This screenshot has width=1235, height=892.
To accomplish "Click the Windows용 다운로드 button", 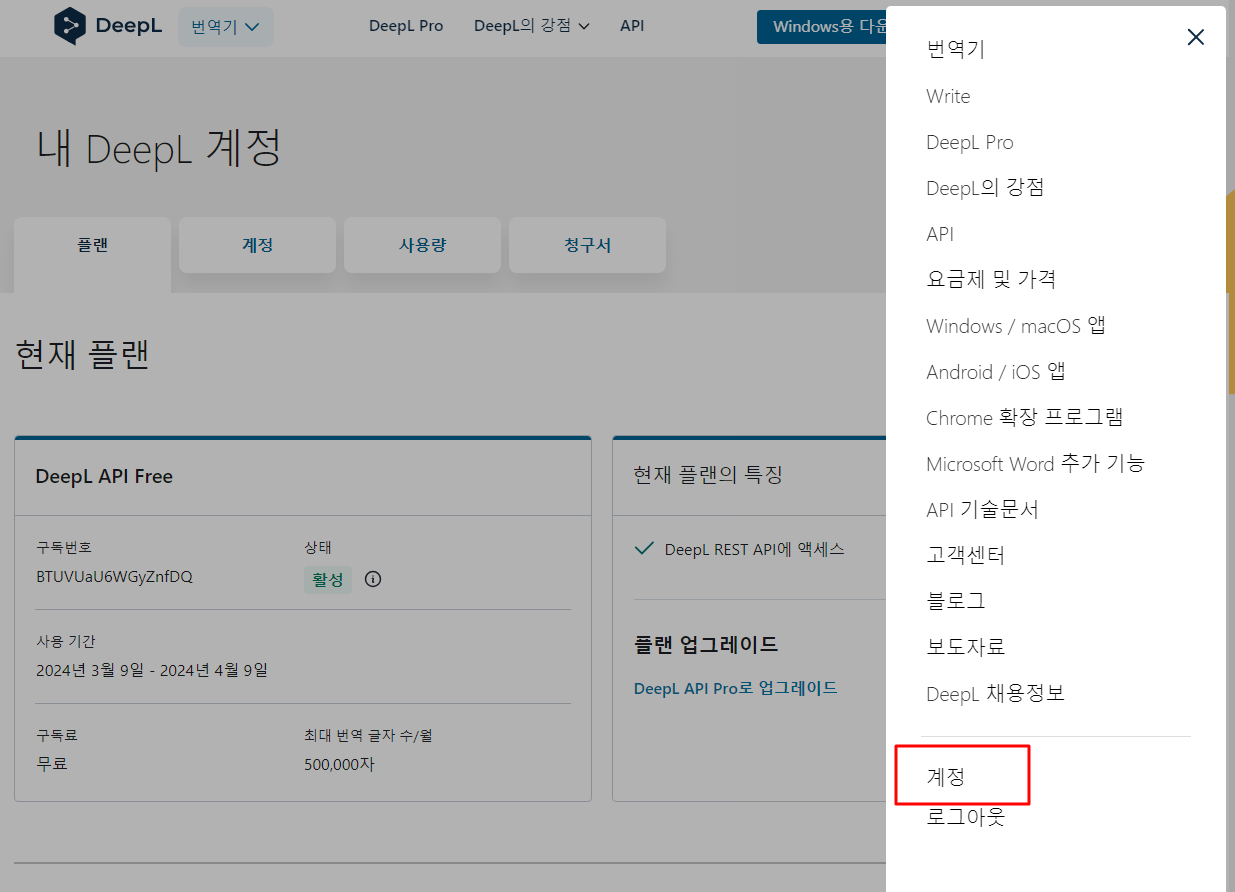I will coord(822,27).
